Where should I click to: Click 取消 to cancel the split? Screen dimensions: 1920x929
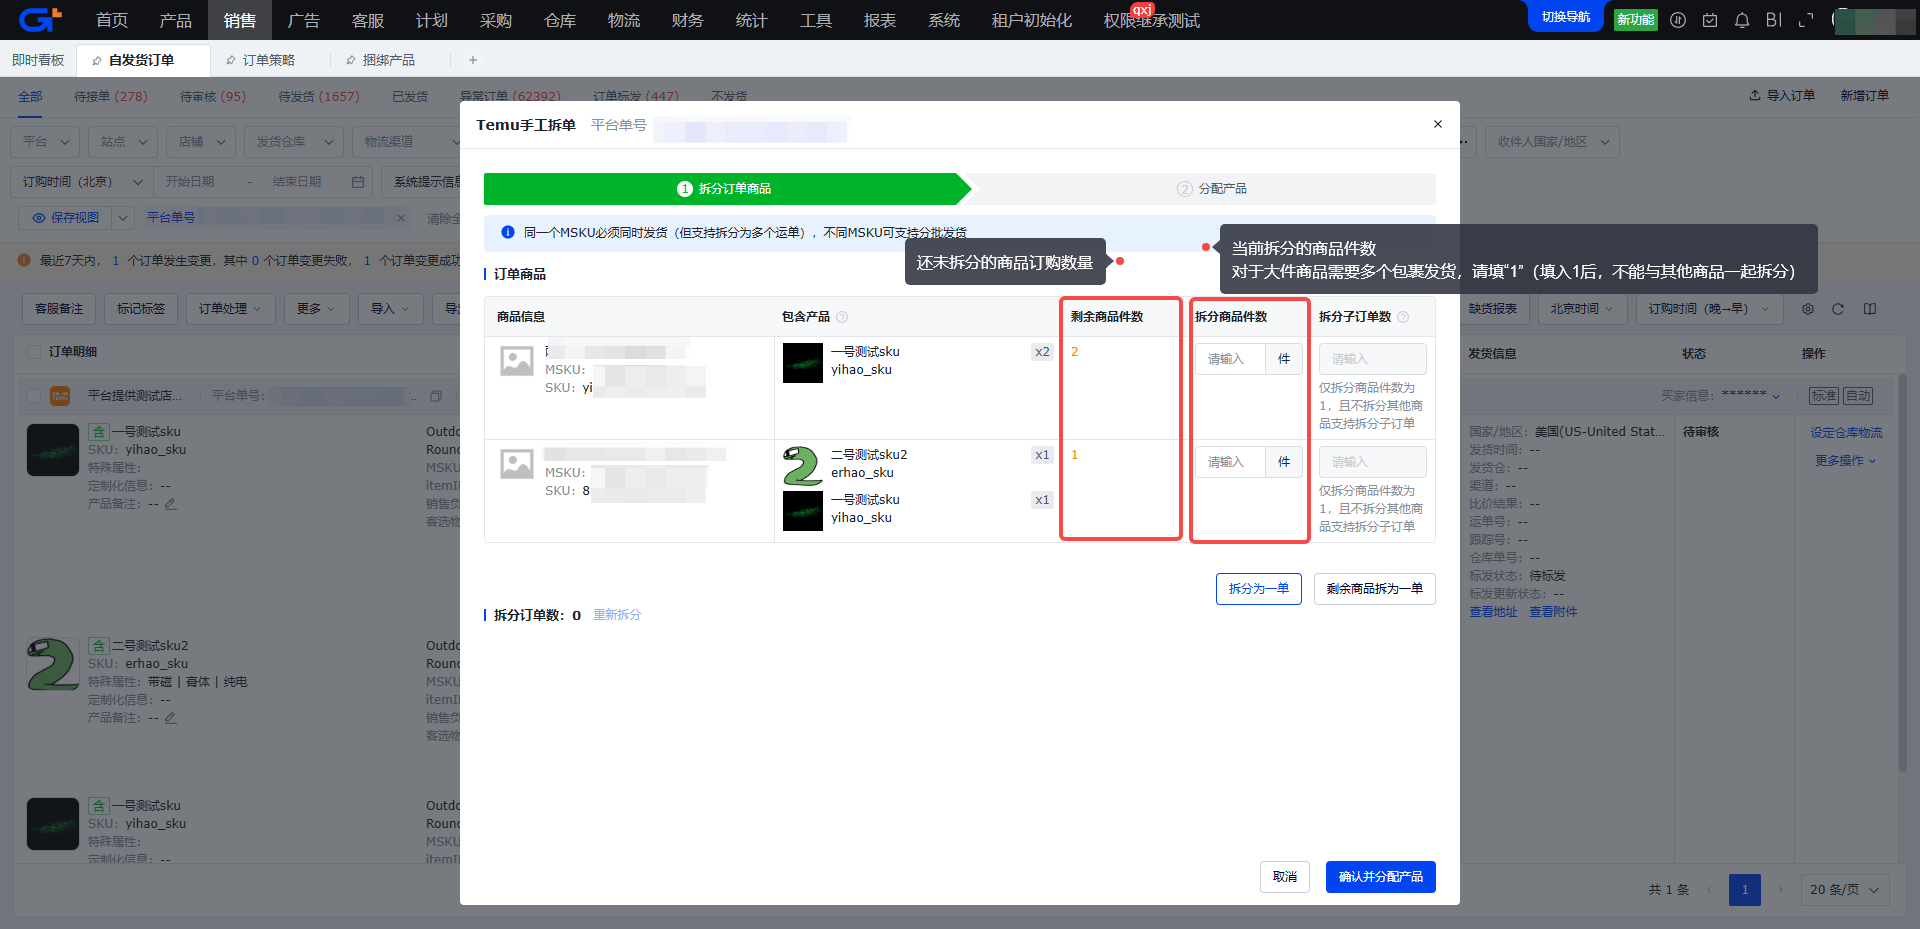point(1285,877)
